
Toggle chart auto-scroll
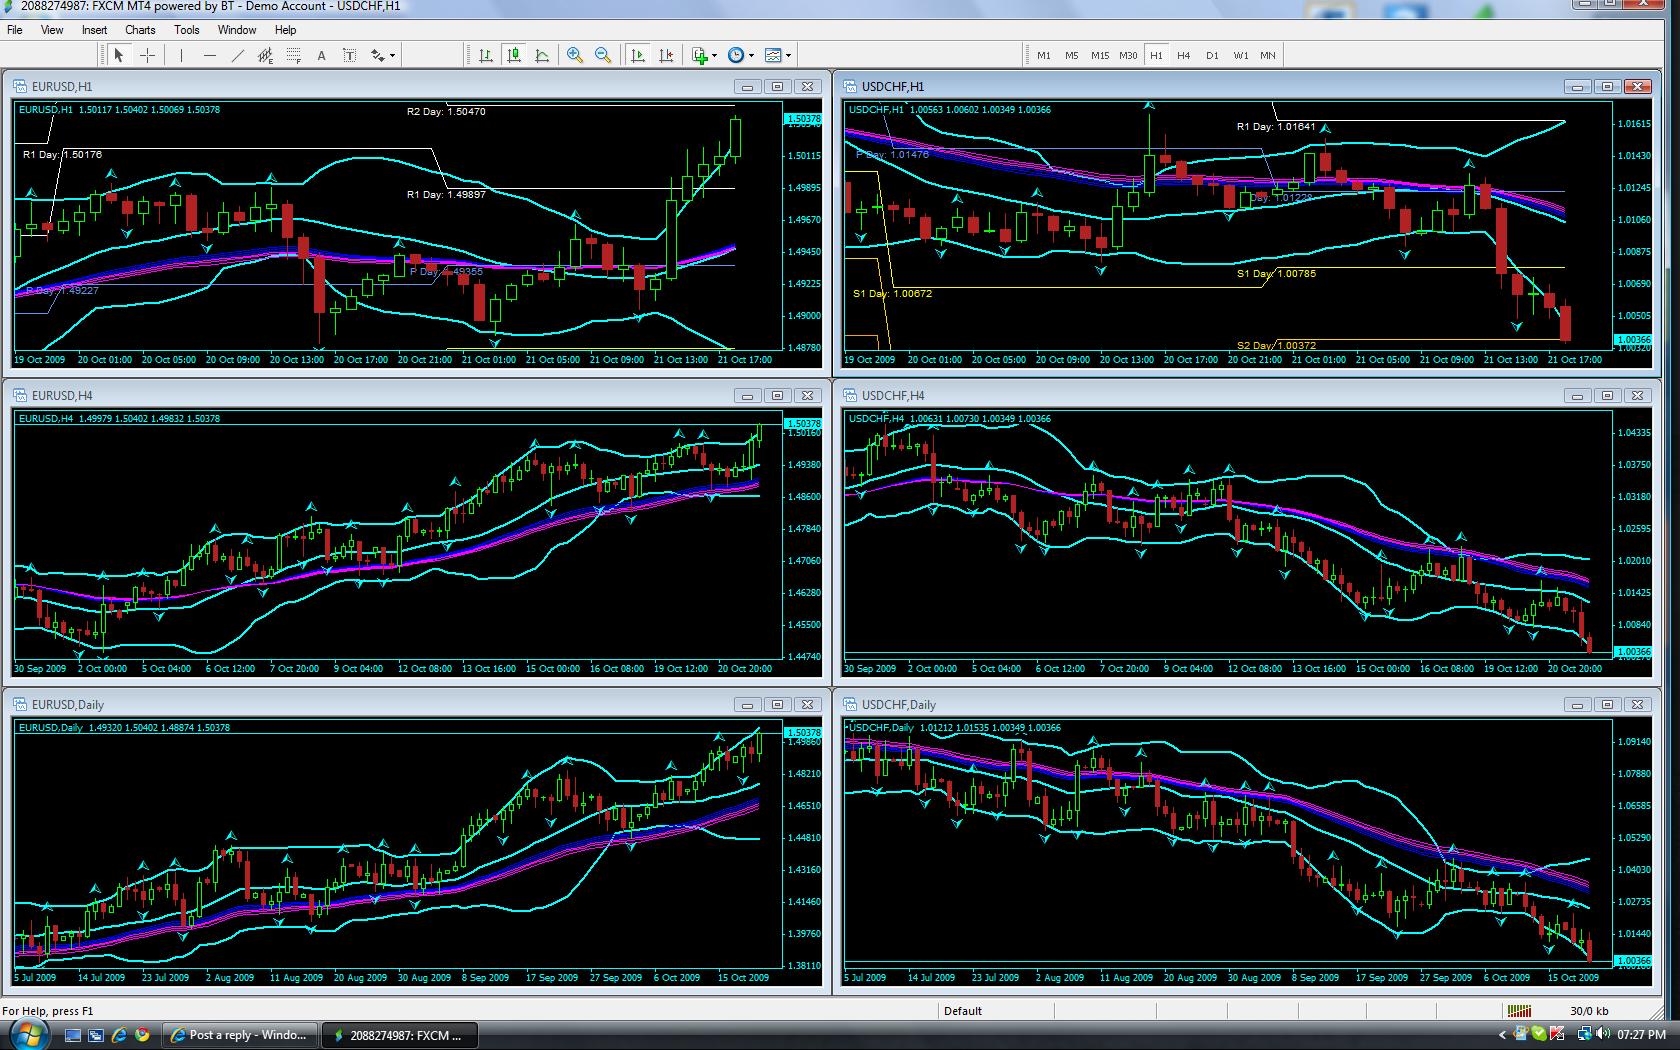click(638, 55)
